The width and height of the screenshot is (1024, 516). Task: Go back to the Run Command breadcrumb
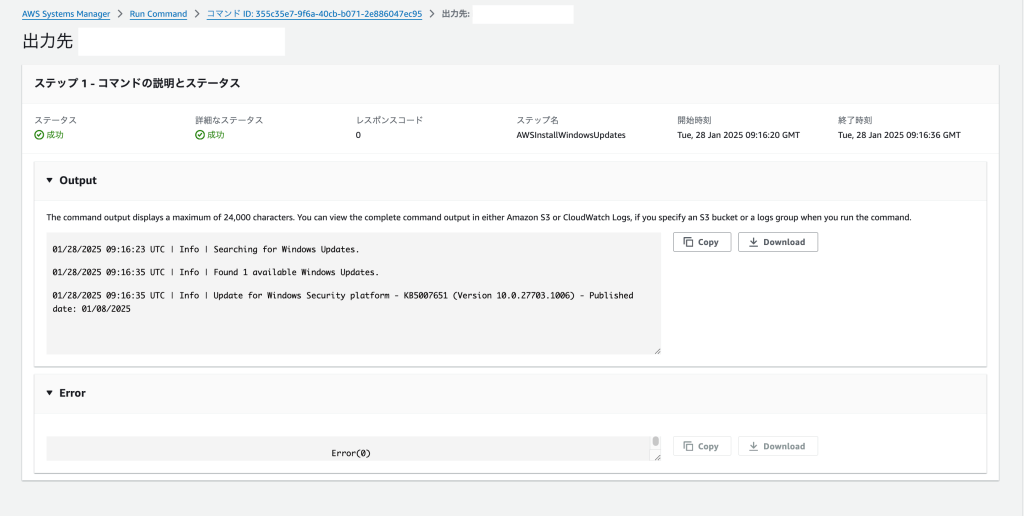pyautogui.click(x=158, y=14)
